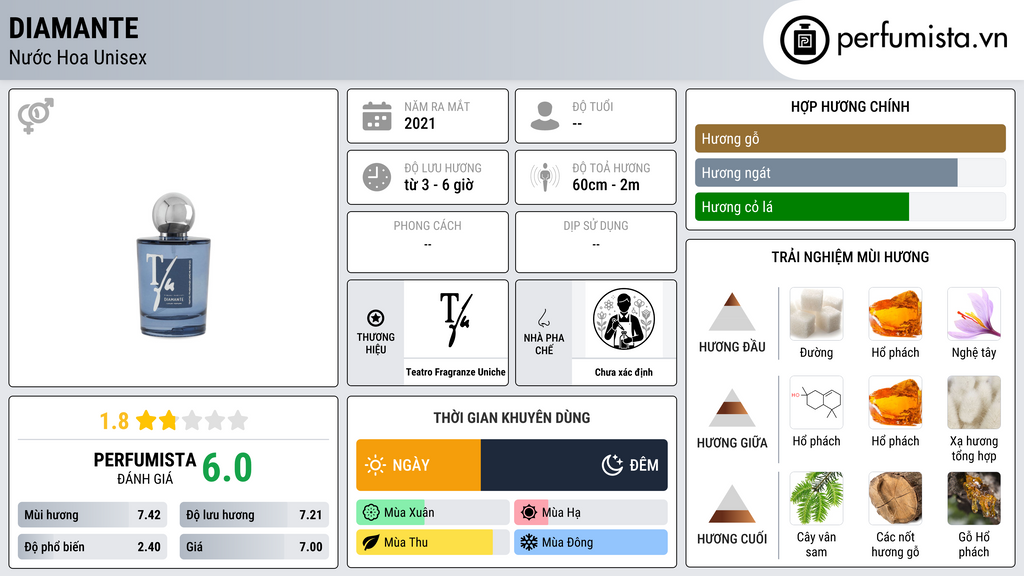1024x576 pixels.
Task: Click the moon icon in the Đêm bar
Action: click(x=612, y=465)
